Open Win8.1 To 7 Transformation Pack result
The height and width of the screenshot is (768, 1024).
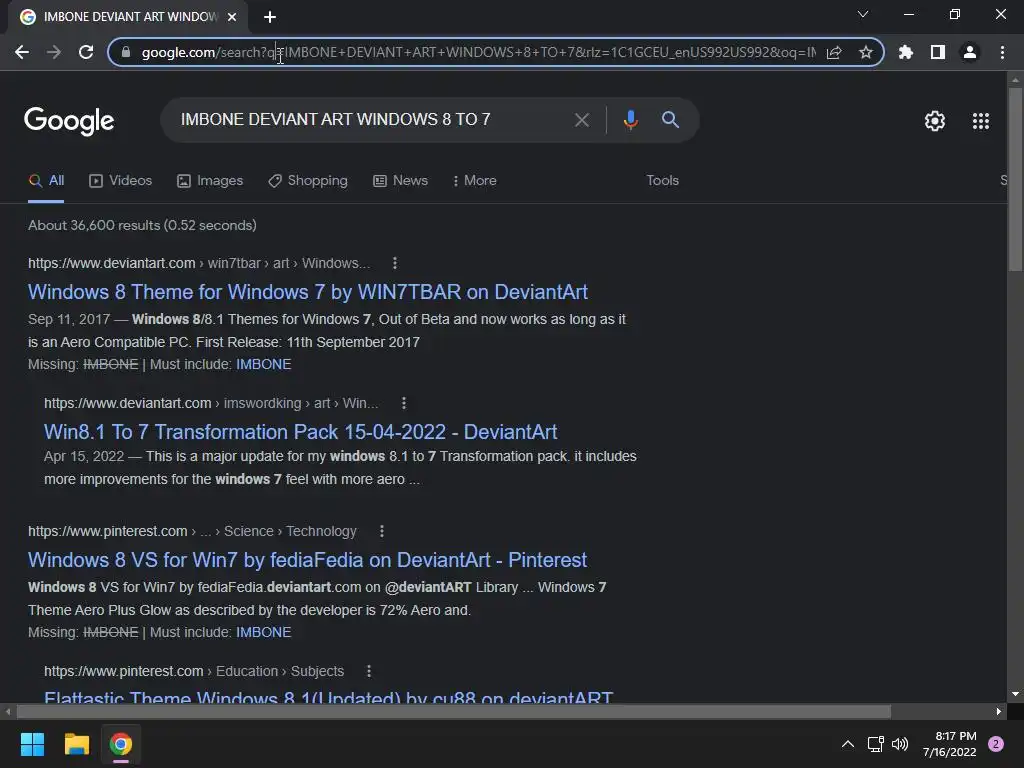[x=300, y=432]
